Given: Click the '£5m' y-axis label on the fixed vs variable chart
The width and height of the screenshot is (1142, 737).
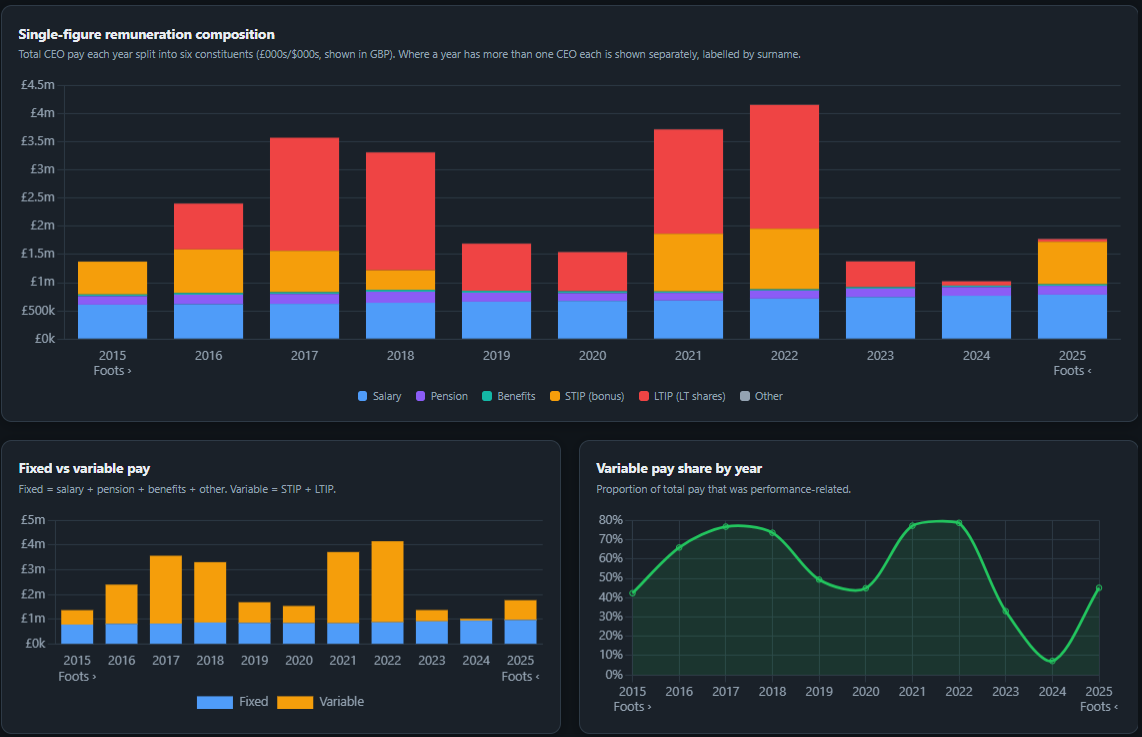Looking at the screenshot, I should 34,520.
